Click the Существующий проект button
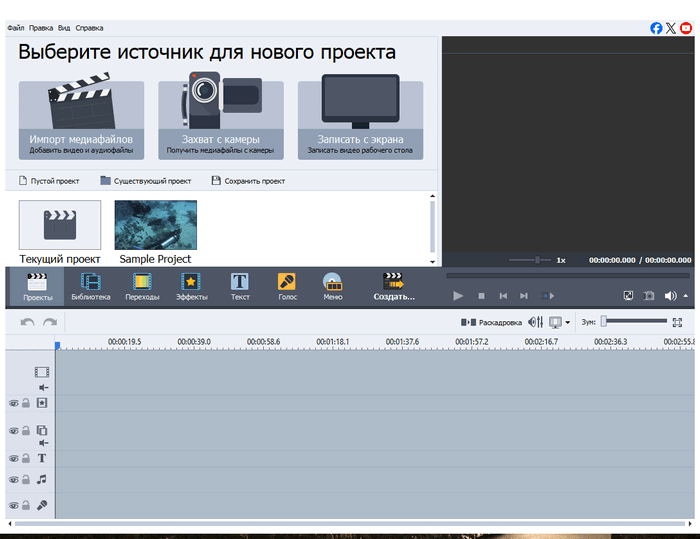This screenshot has height=539, width=700. [x=145, y=181]
